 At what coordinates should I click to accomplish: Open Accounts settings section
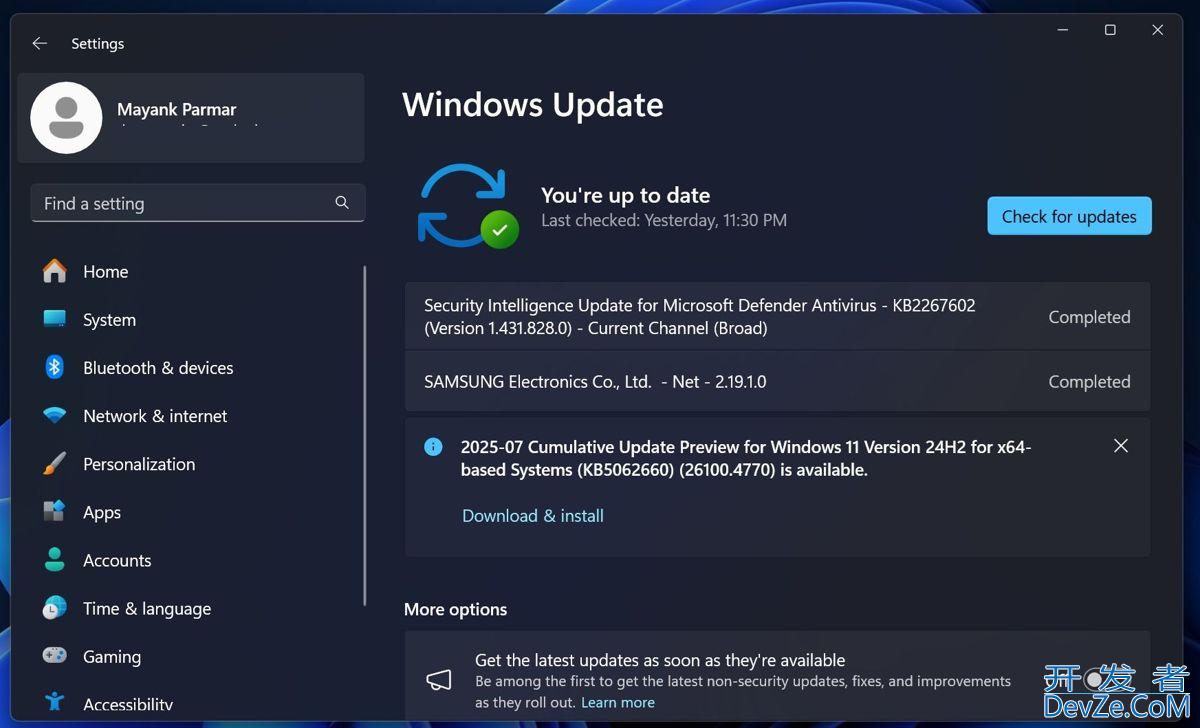point(116,560)
